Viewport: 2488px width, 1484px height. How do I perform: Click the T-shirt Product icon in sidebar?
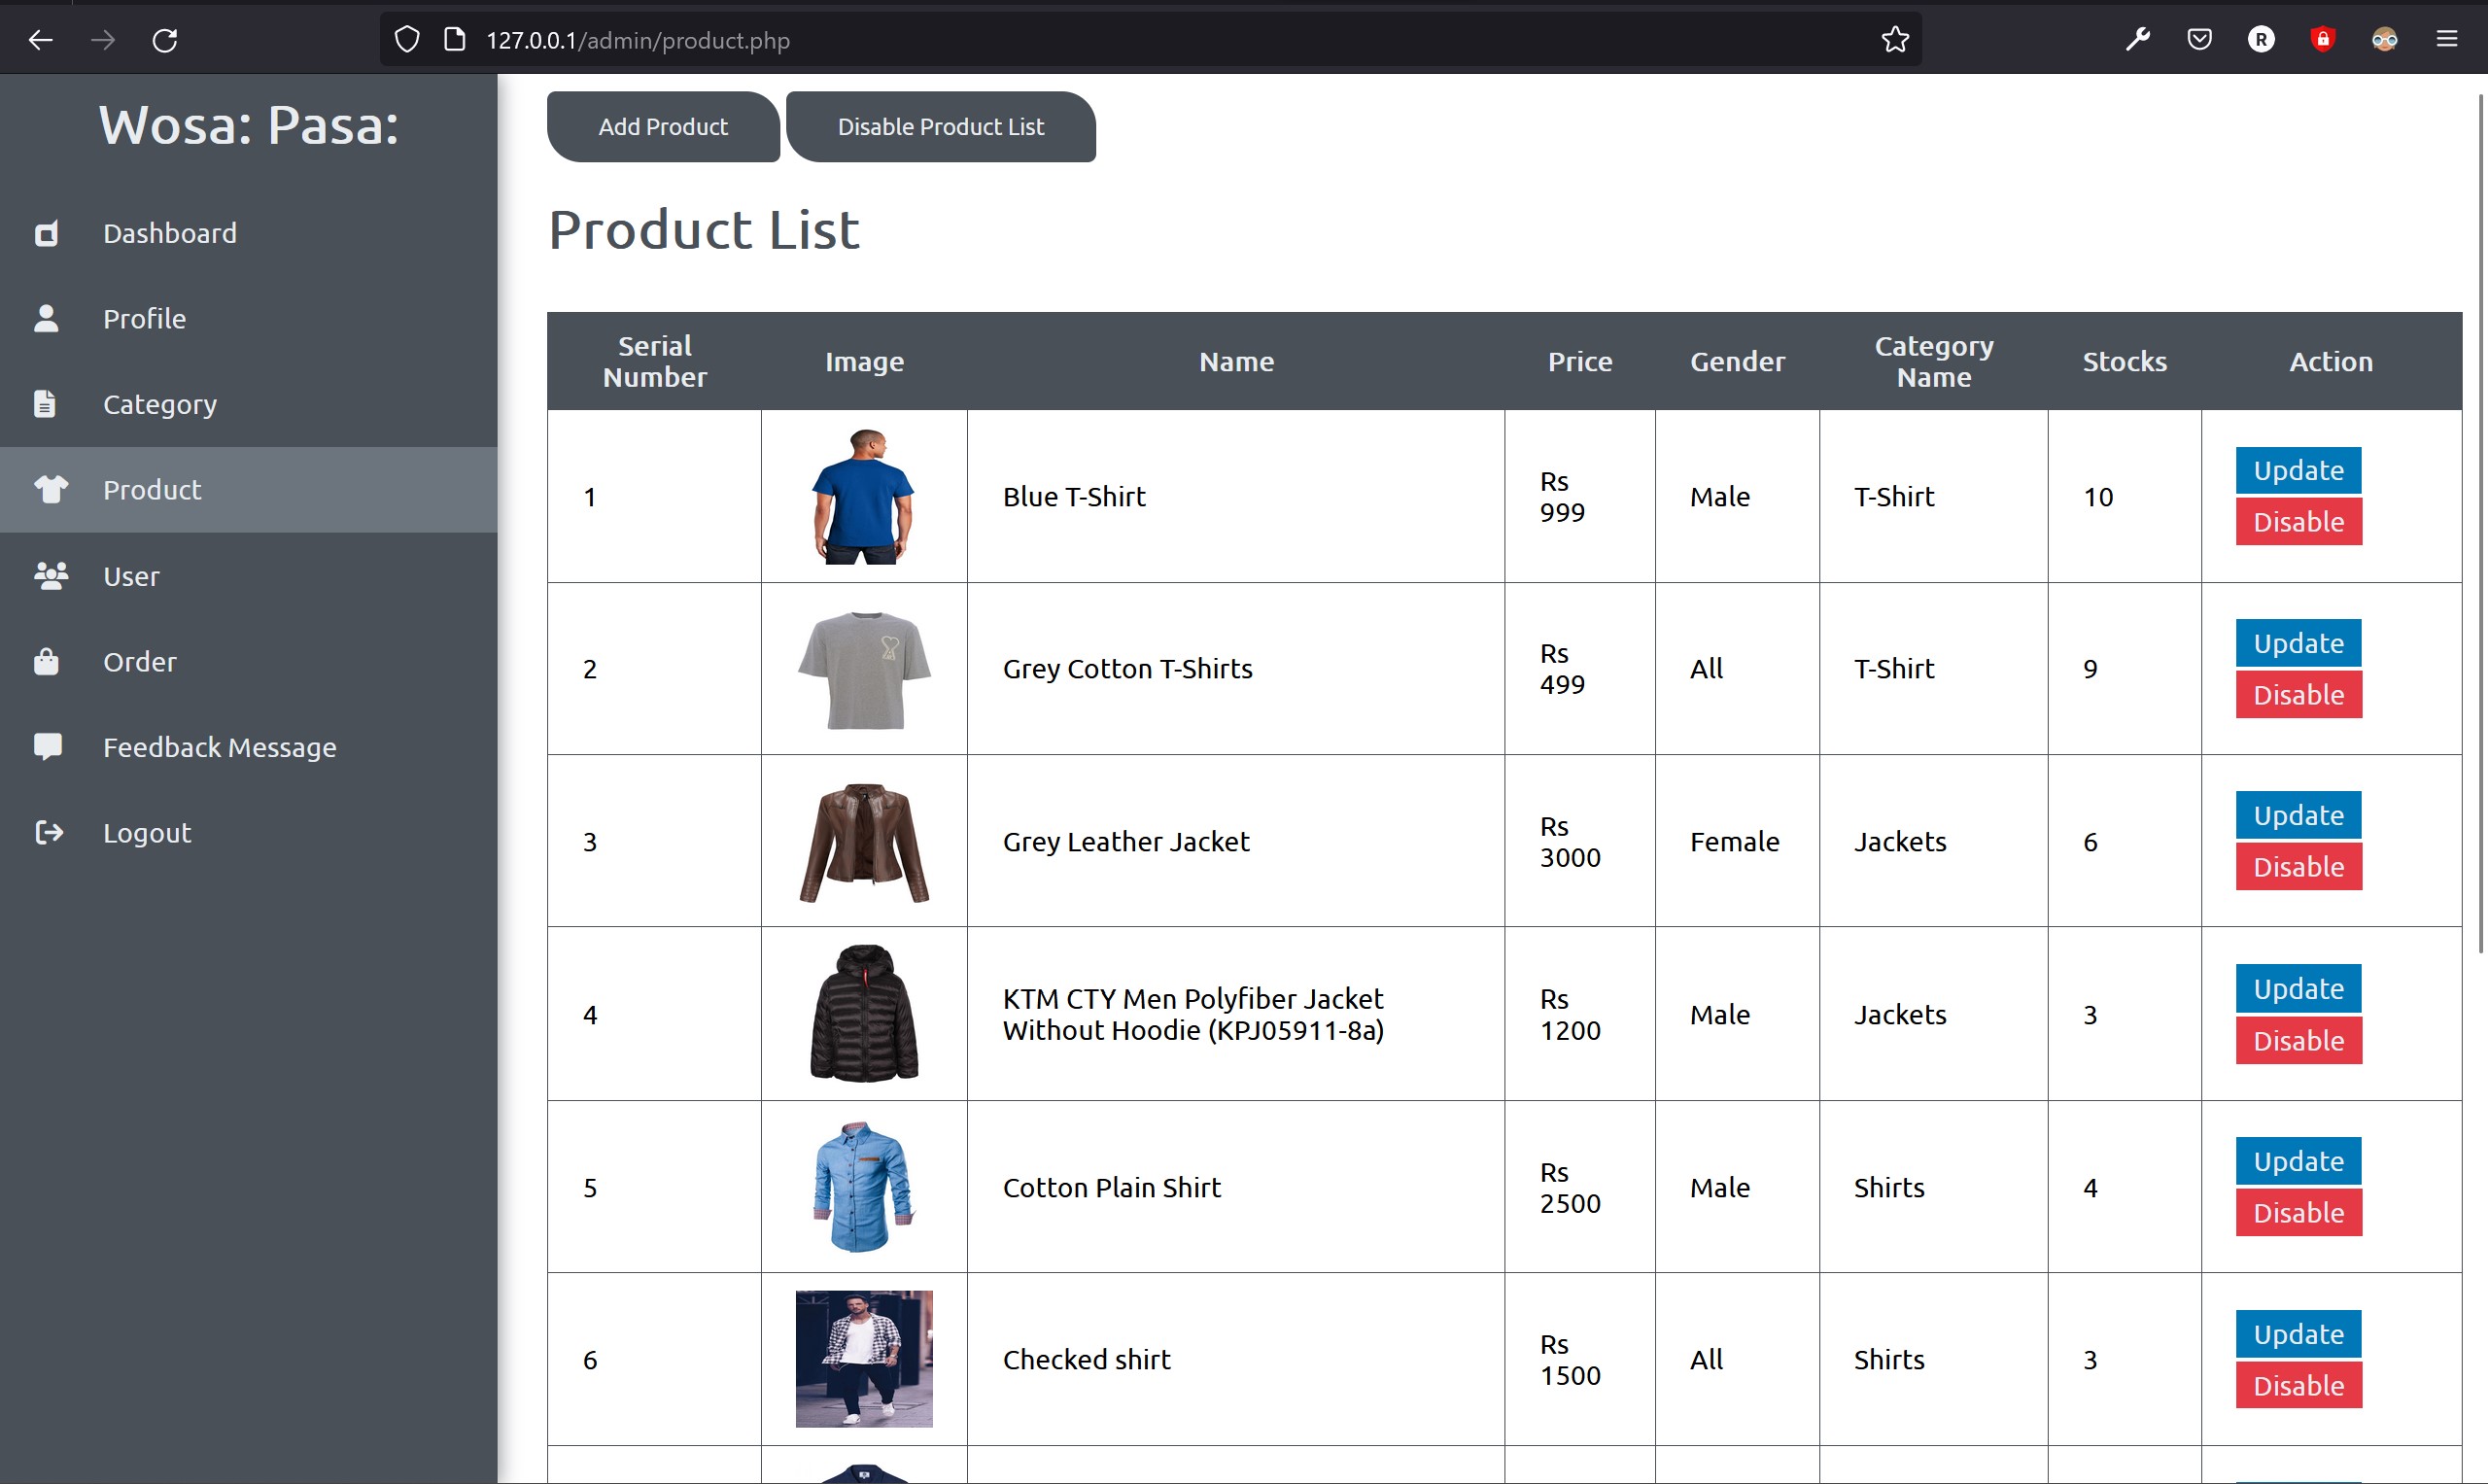click(50, 490)
